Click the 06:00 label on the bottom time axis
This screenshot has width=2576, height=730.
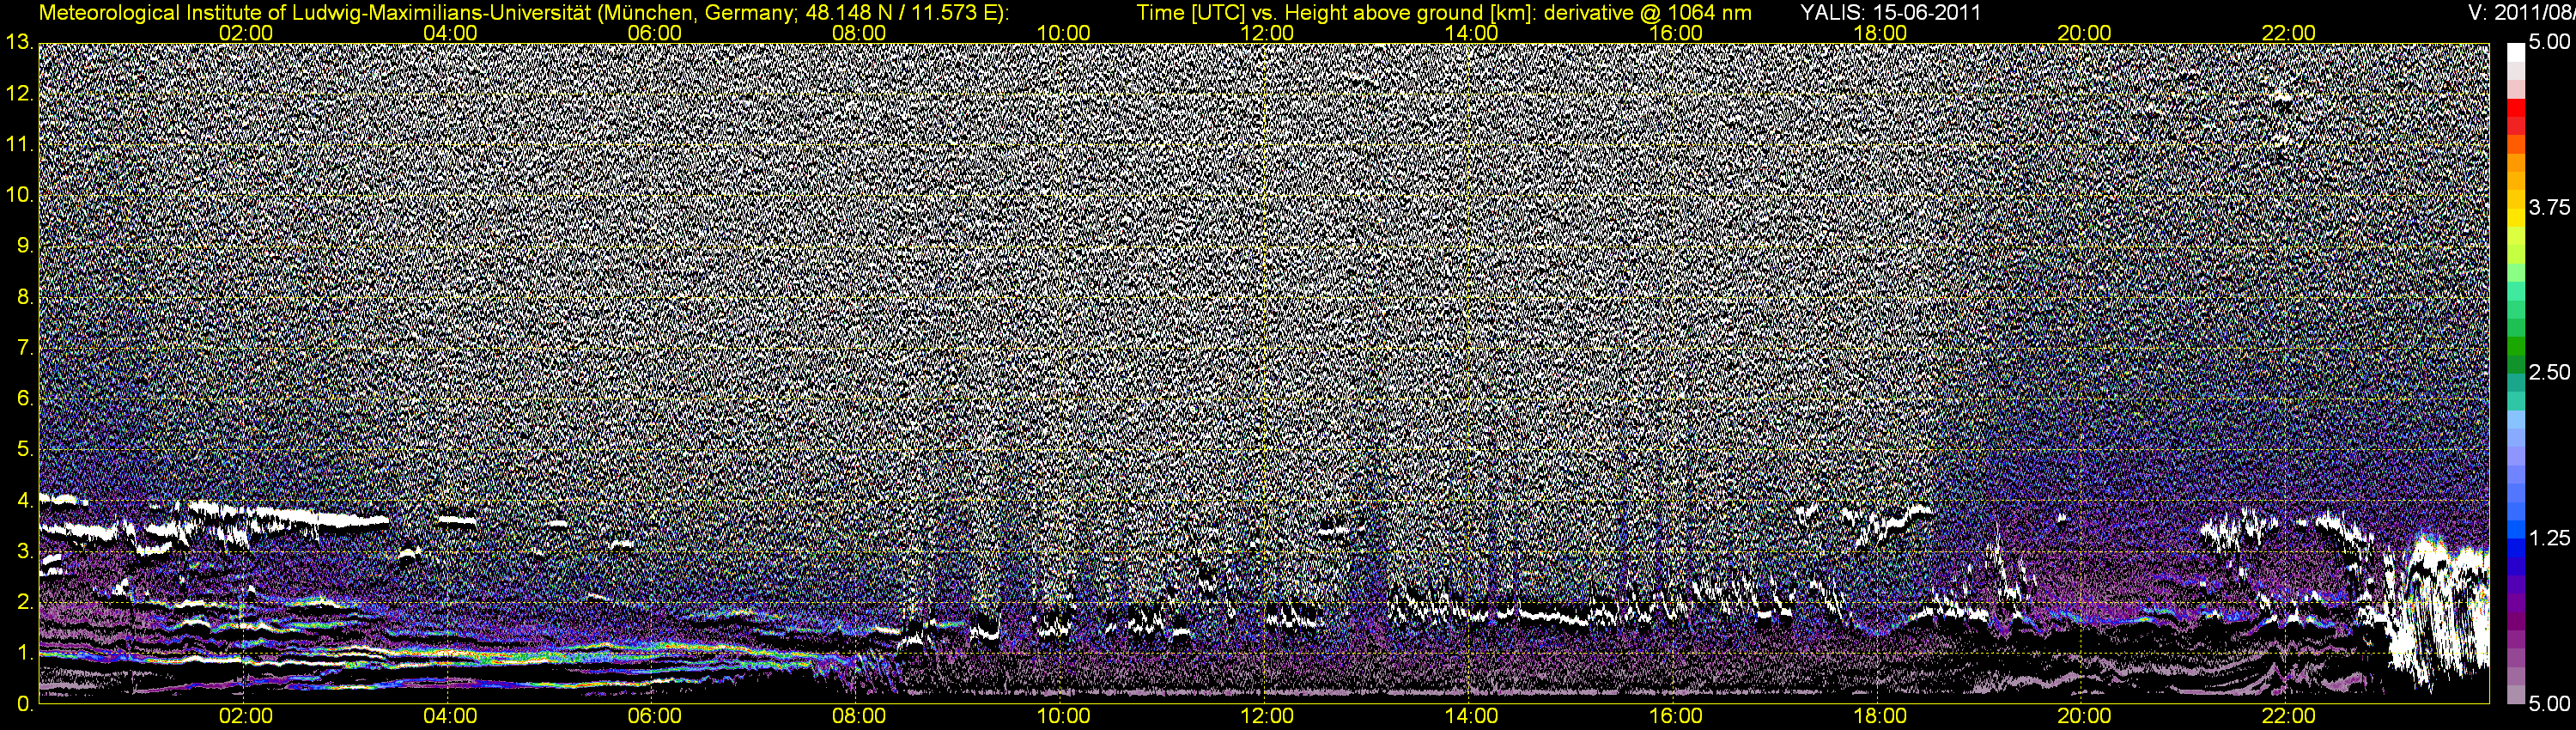click(654, 716)
